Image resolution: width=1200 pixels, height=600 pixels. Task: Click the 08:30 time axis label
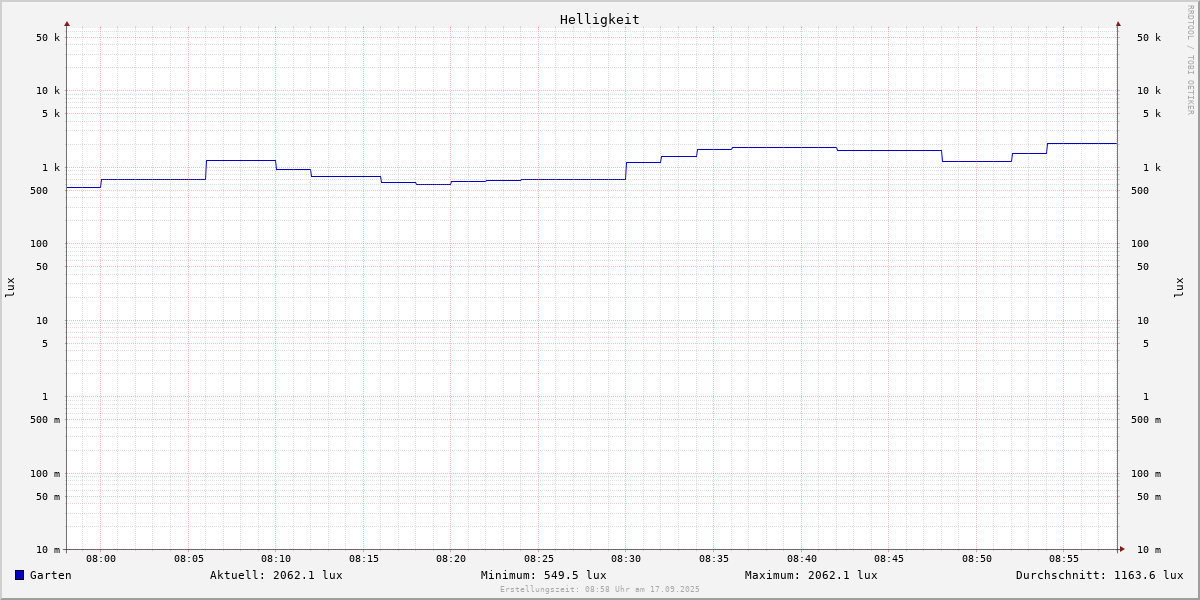coord(626,559)
